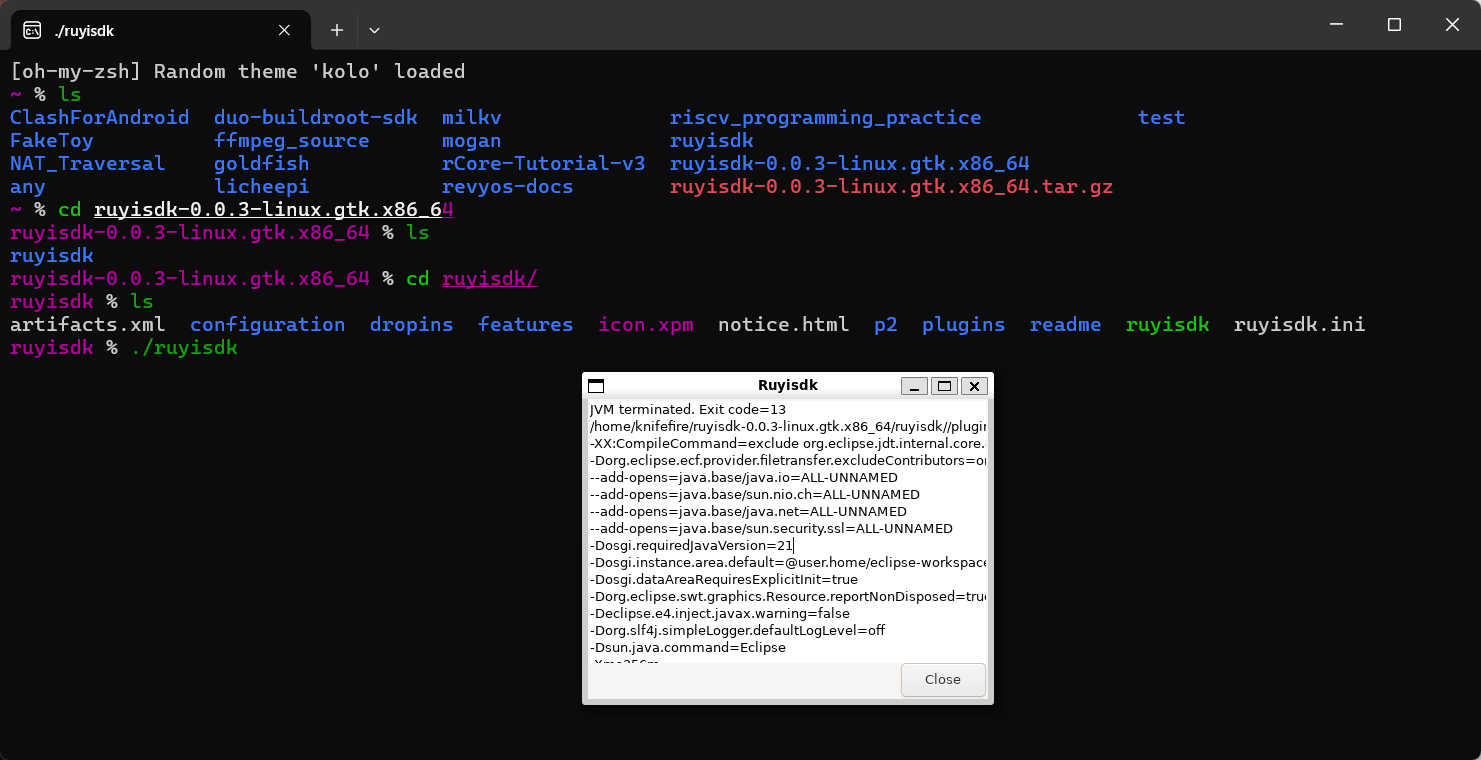1481x760 pixels.
Task: Click the red ruyisdk tar.gz filename in terminal
Action: 891,187
